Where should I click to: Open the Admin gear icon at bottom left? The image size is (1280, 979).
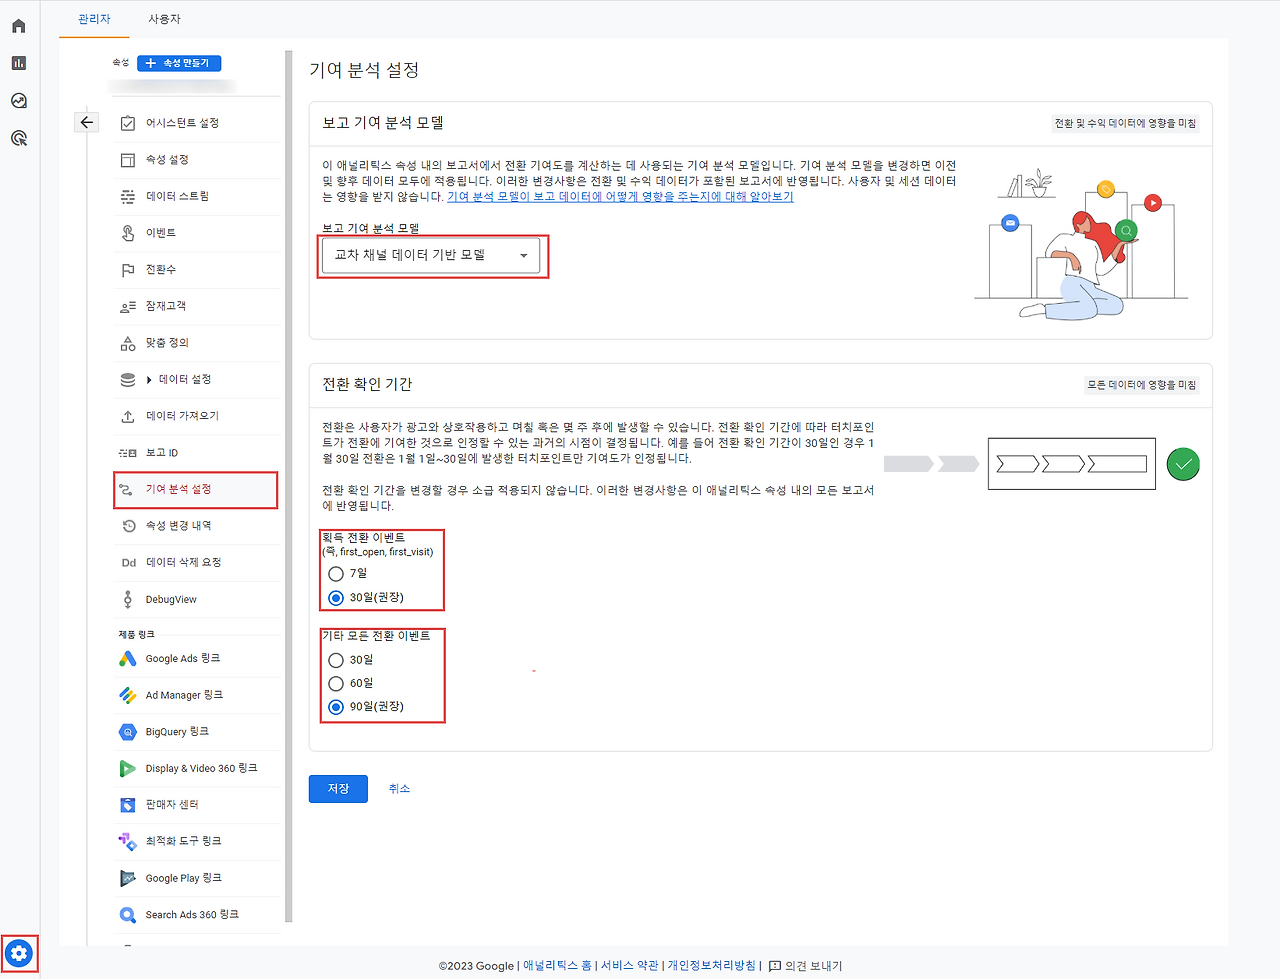point(20,953)
